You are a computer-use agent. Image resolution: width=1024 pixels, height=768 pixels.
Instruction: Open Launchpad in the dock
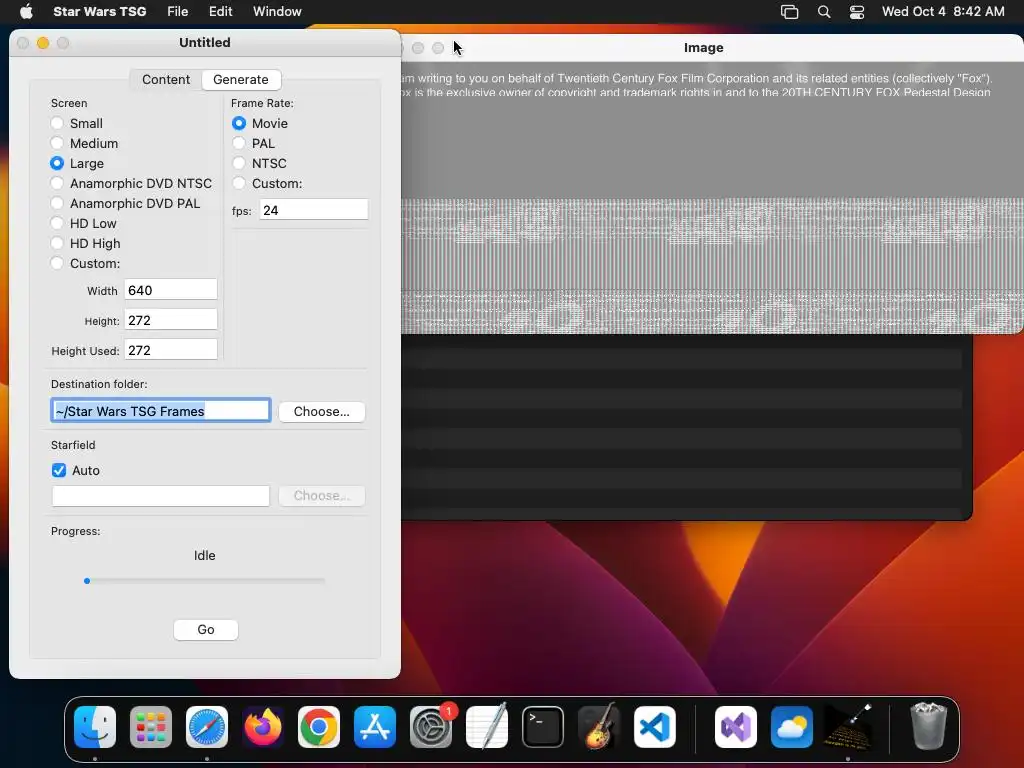pyautogui.click(x=151, y=727)
